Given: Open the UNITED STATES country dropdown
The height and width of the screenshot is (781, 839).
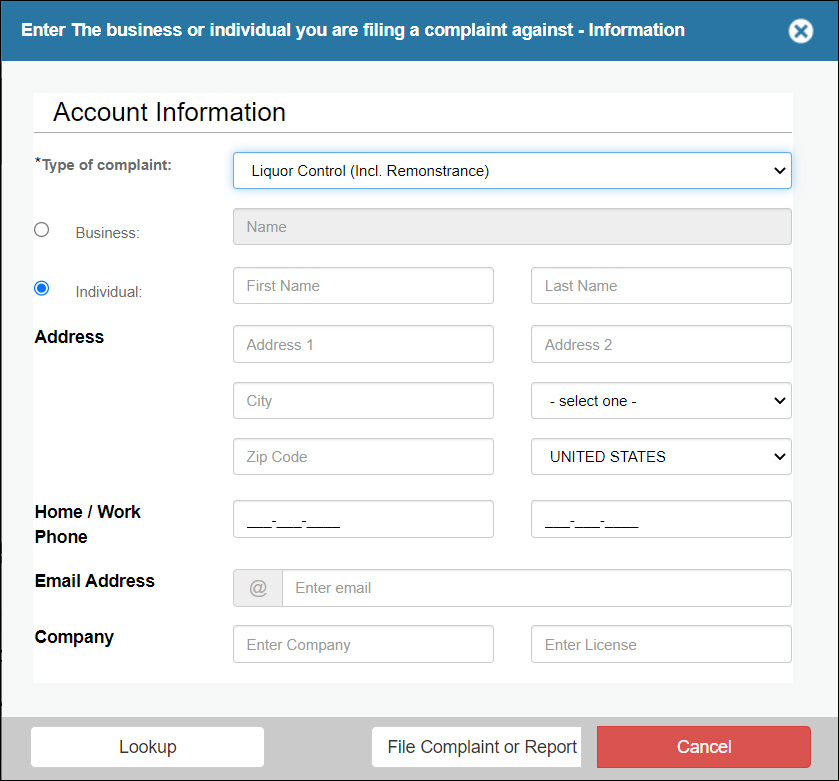Looking at the screenshot, I should (661, 457).
